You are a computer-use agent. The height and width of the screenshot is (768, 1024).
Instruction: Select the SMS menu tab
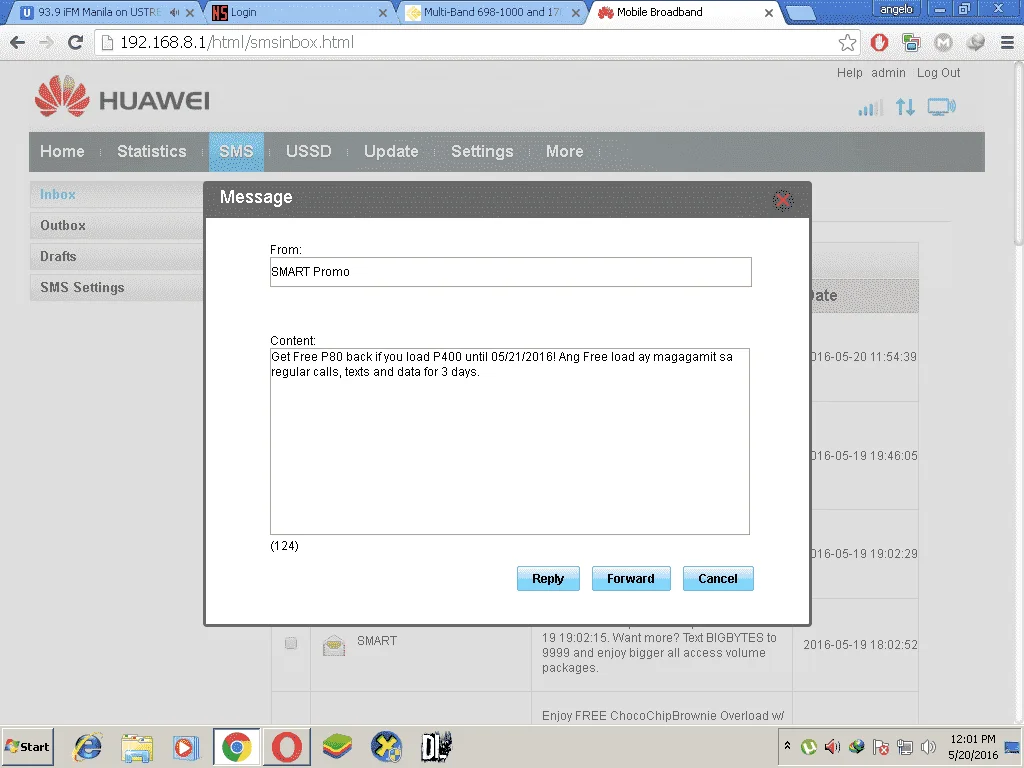[236, 152]
